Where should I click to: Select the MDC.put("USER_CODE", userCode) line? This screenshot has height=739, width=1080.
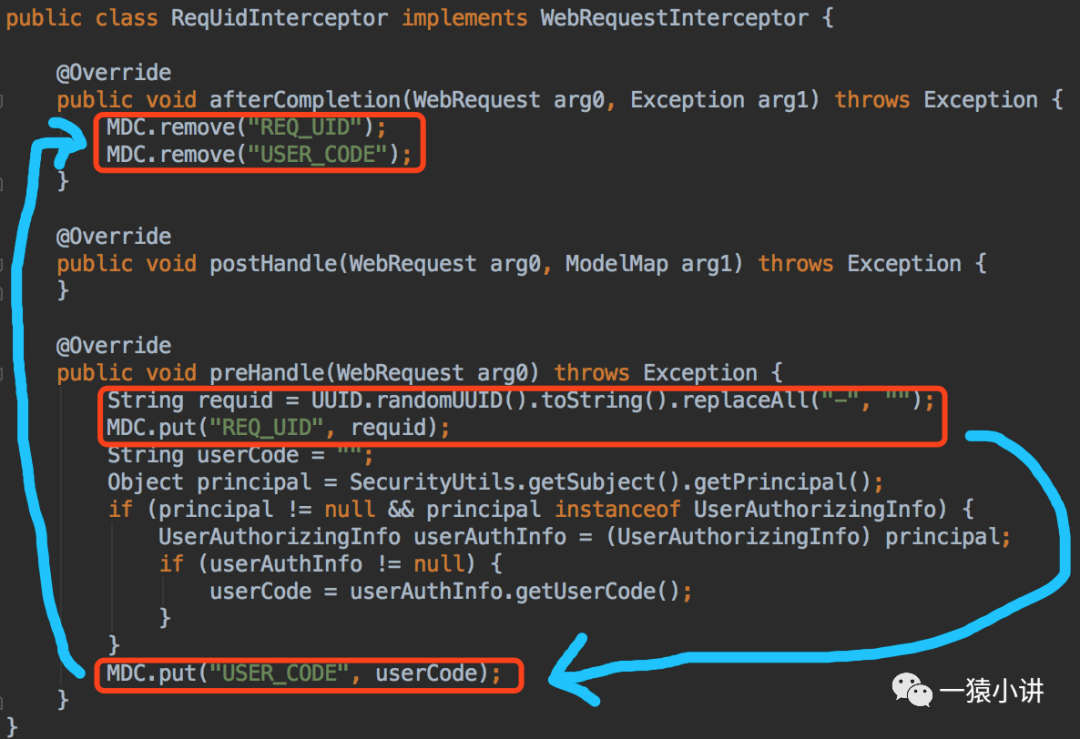pos(303,673)
